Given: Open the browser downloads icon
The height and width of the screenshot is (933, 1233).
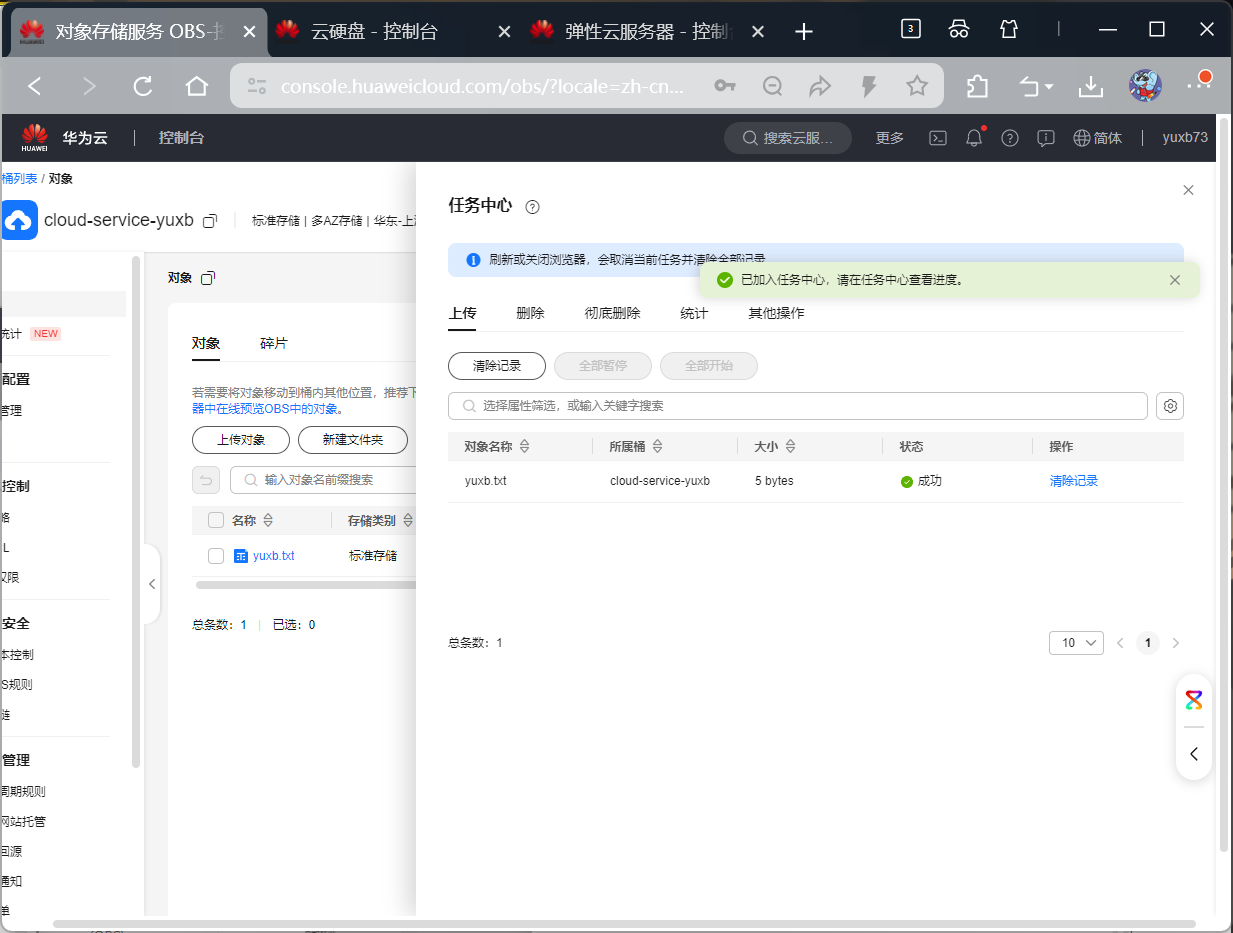Looking at the screenshot, I should click(x=1090, y=87).
